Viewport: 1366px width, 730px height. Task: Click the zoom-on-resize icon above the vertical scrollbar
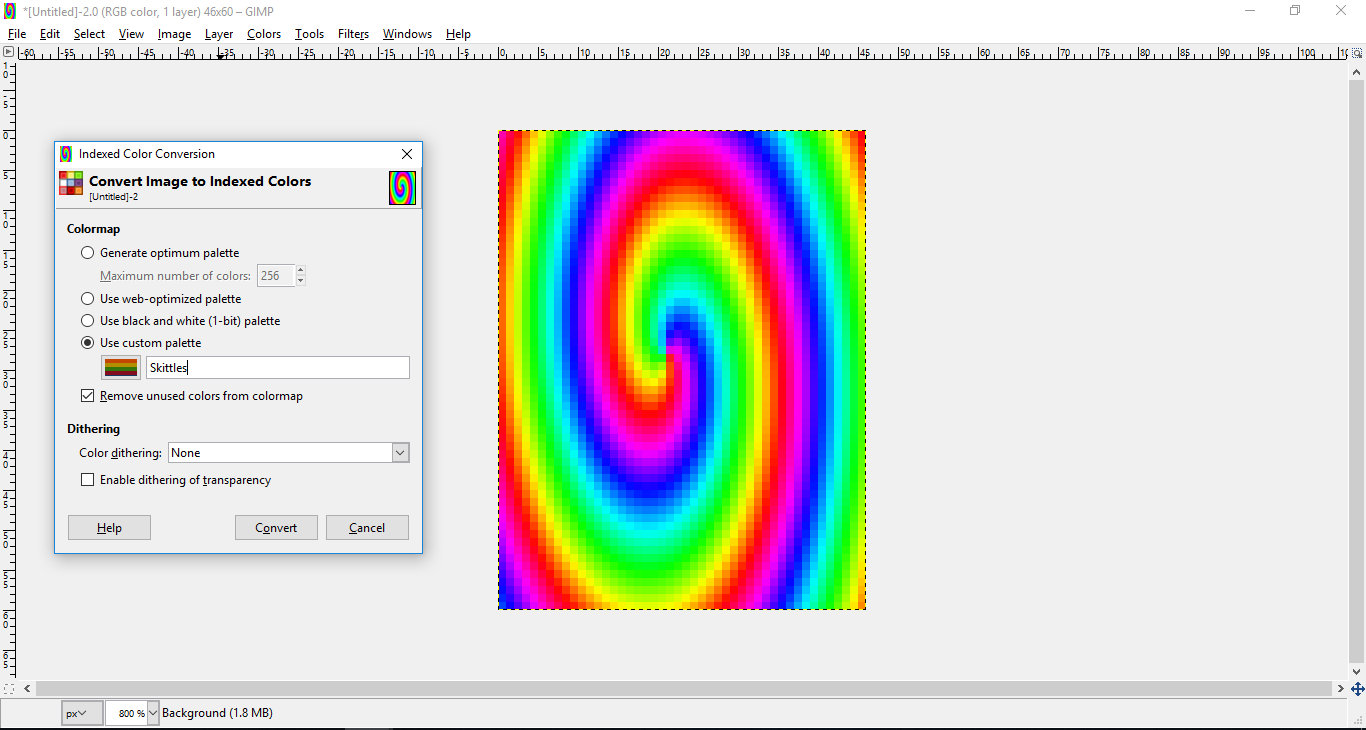point(1357,53)
